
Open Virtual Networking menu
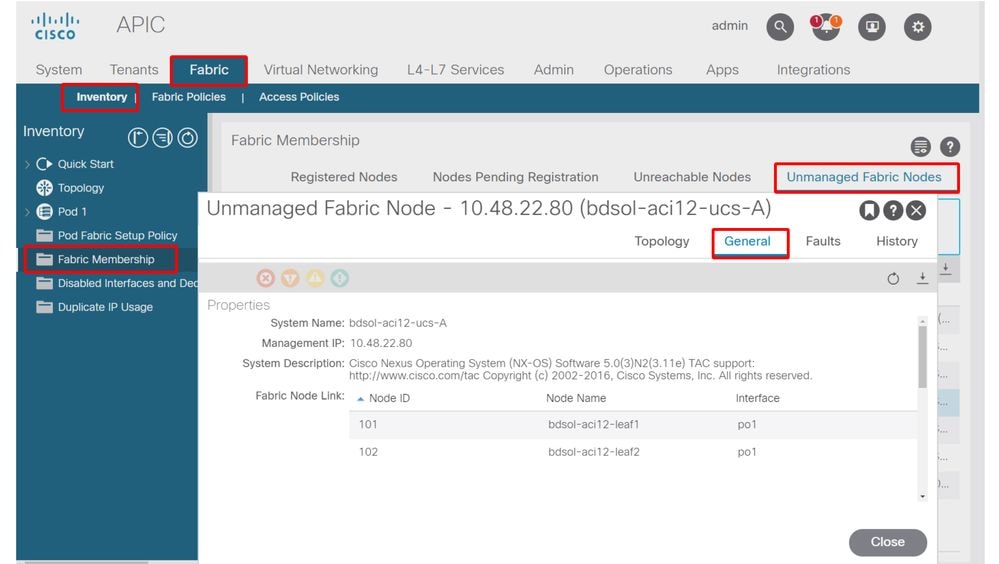coord(320,69)
